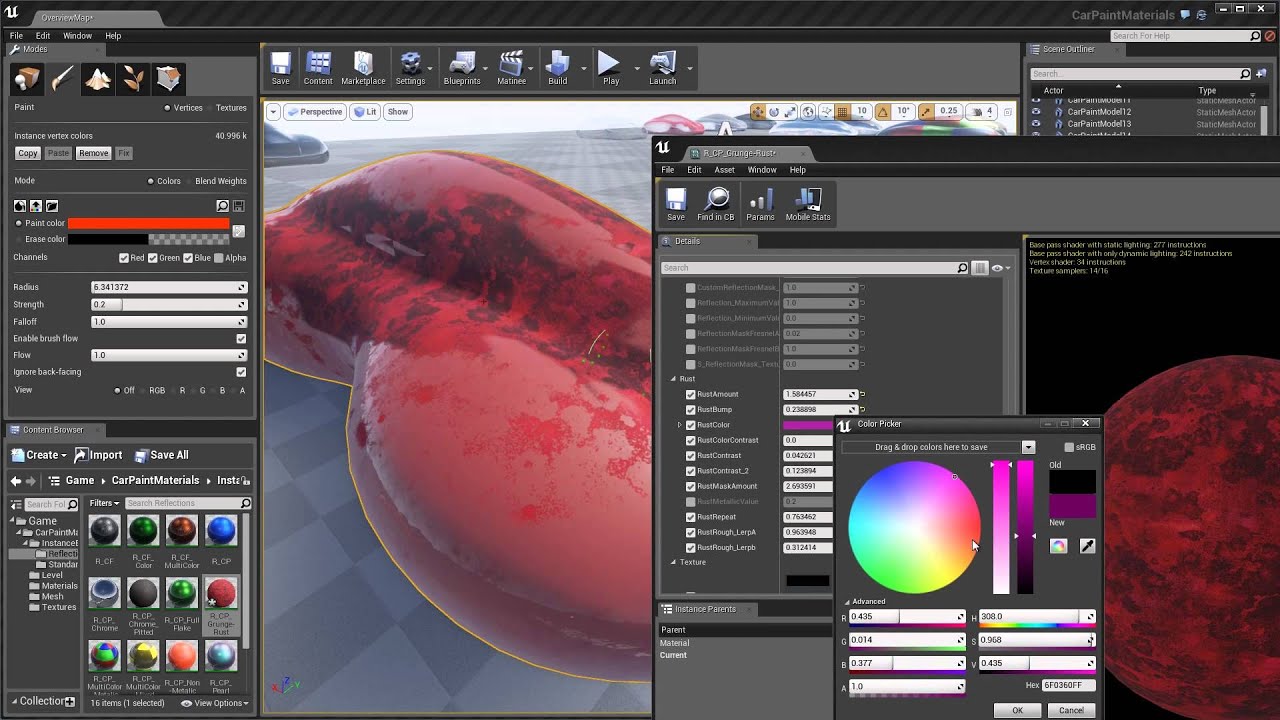1280x720 pixels.
Task: Pick the eyedropper tool in Color Picker
Action: pos(1087,546)
